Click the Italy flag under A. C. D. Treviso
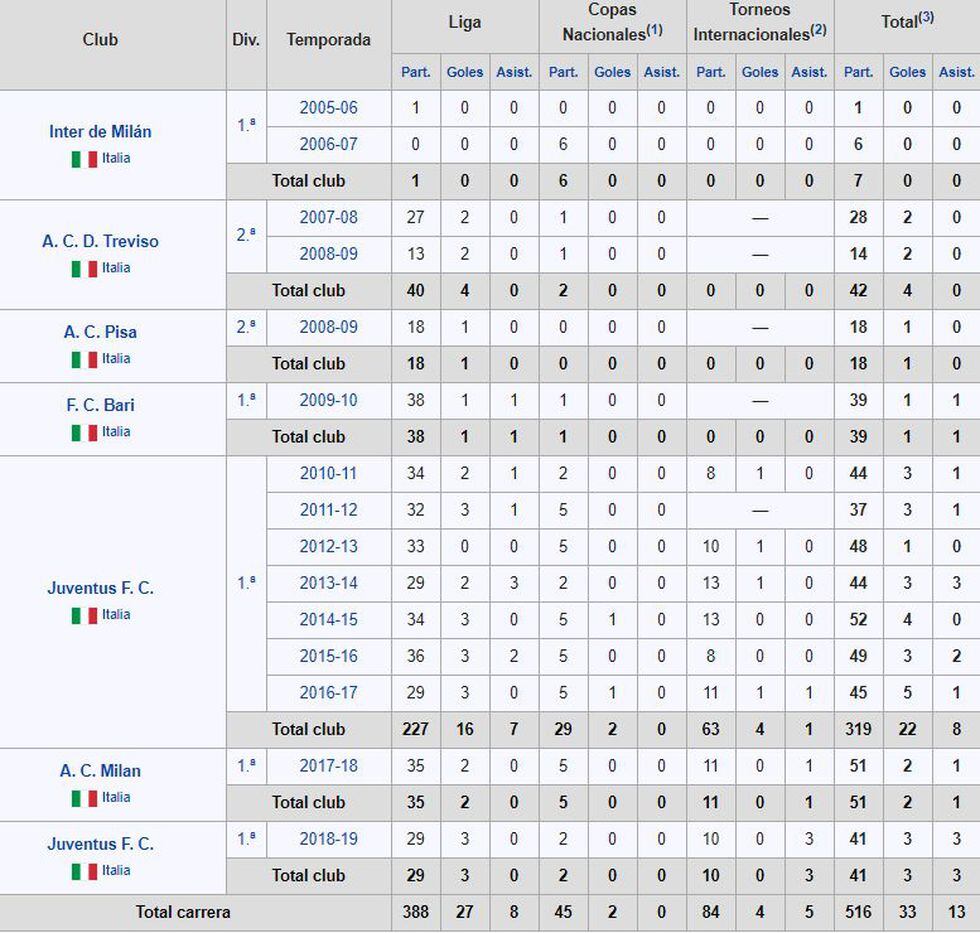The height and width of the screenshot is (933, 980). pos(84,269)
